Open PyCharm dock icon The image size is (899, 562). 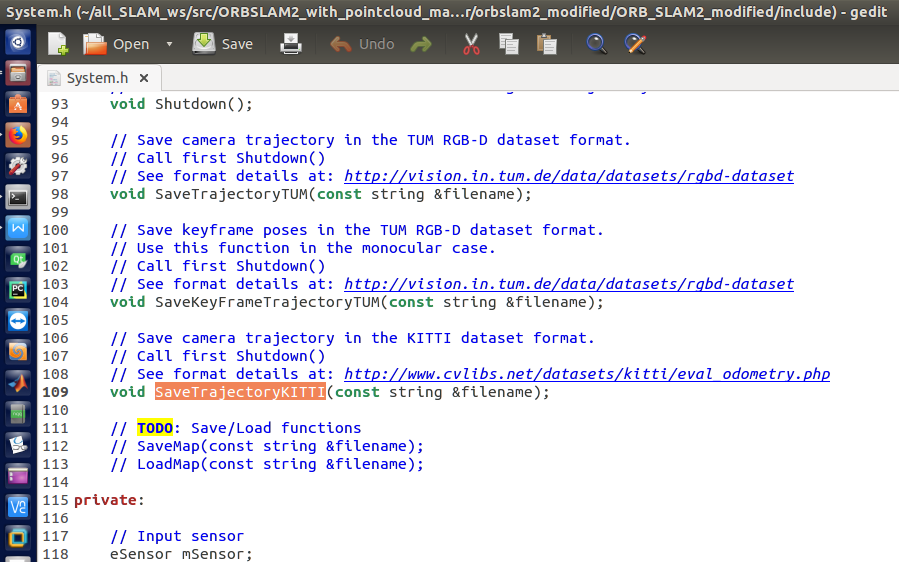18,290
